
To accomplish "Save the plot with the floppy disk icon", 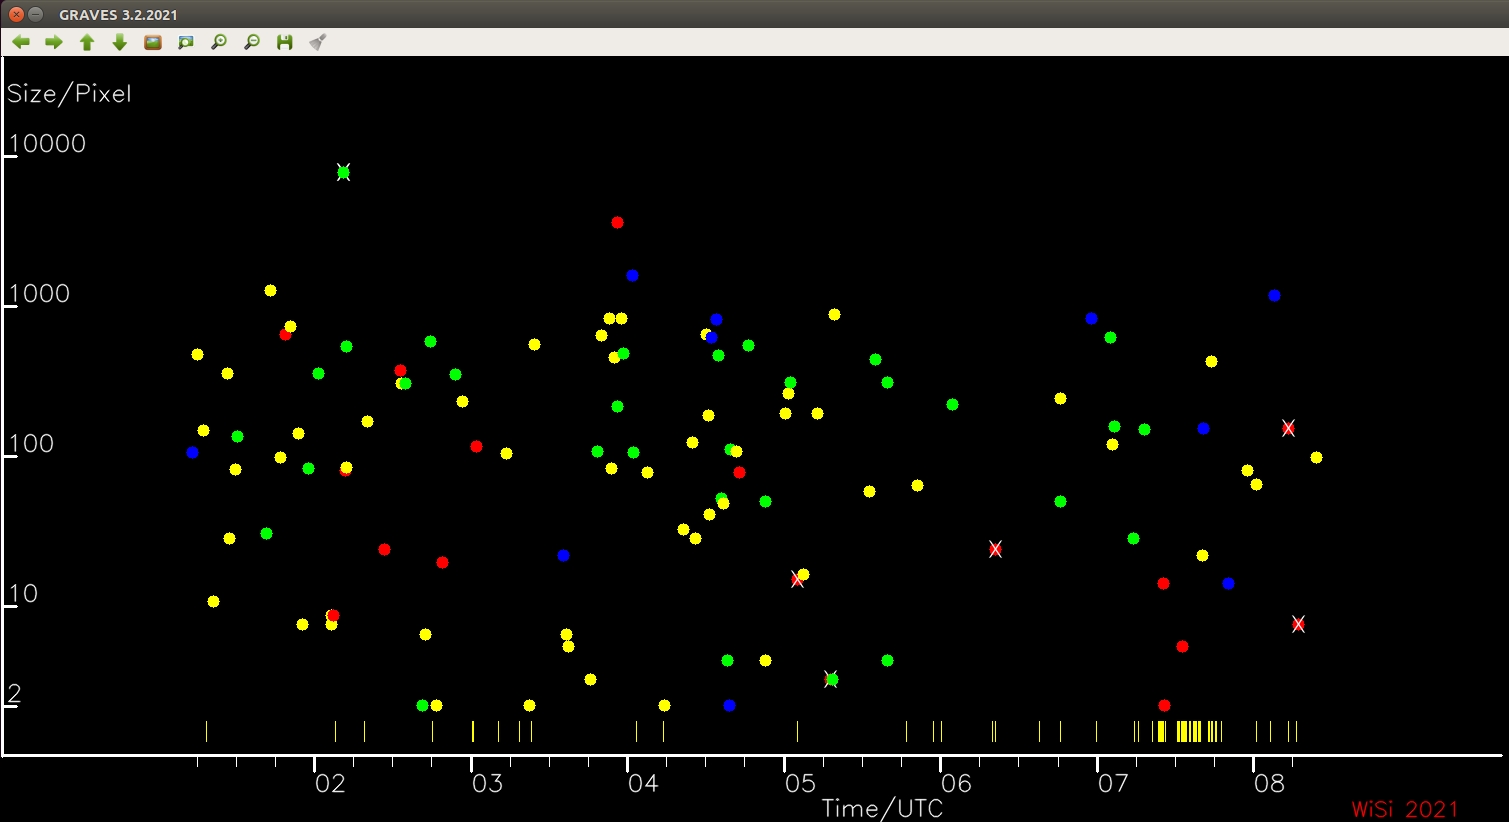I will pos(285,42).
